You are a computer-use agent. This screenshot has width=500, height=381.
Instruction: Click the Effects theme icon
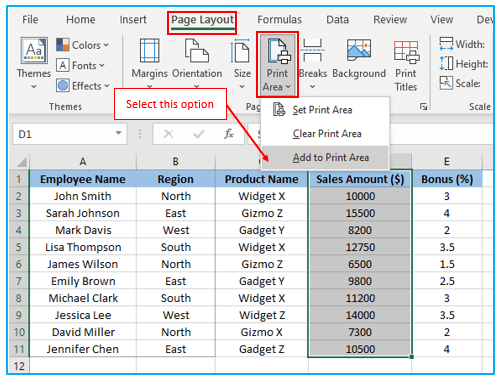(63, 86)
